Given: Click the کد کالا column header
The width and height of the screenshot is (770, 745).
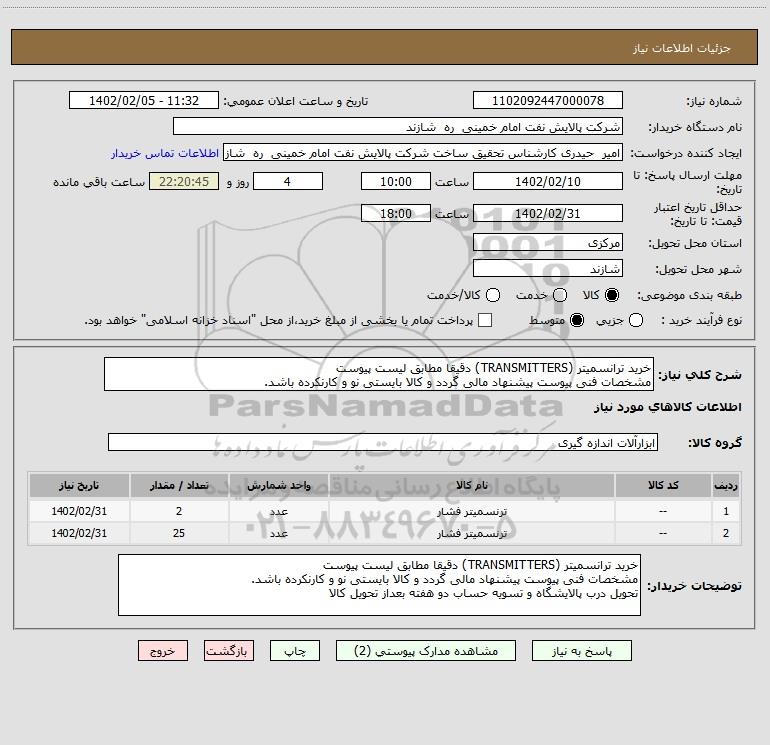Looking at the screenshot, I should 663,485.
